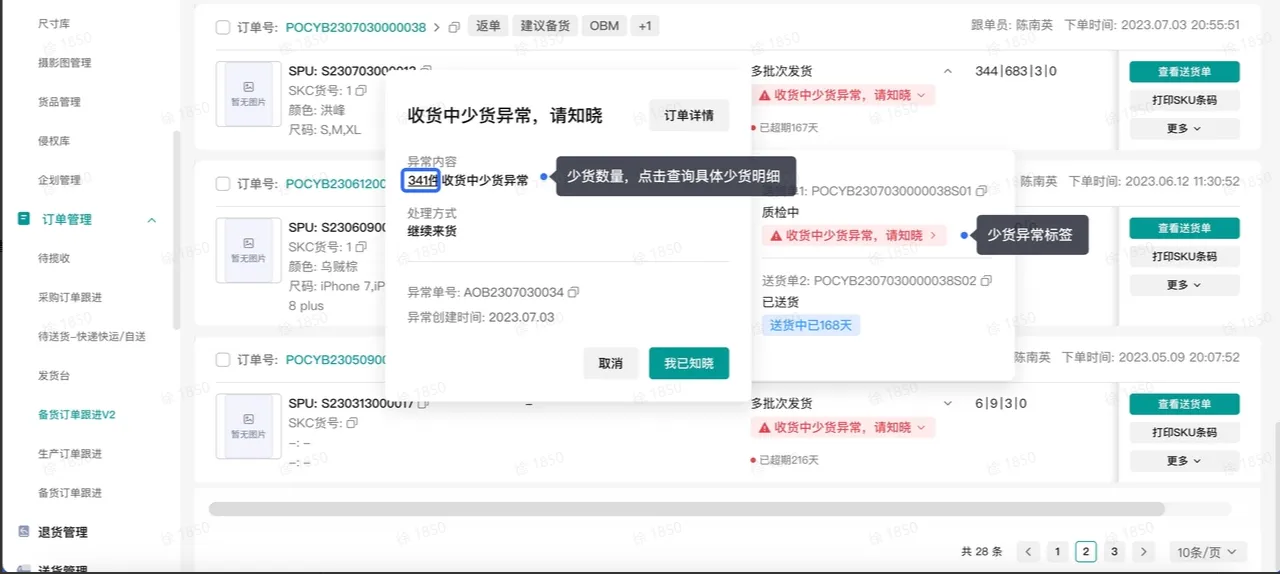Click the 暂无图片 thumbnail of the 乌贼棕 item

pyautogui.click(x=248, y=250)
